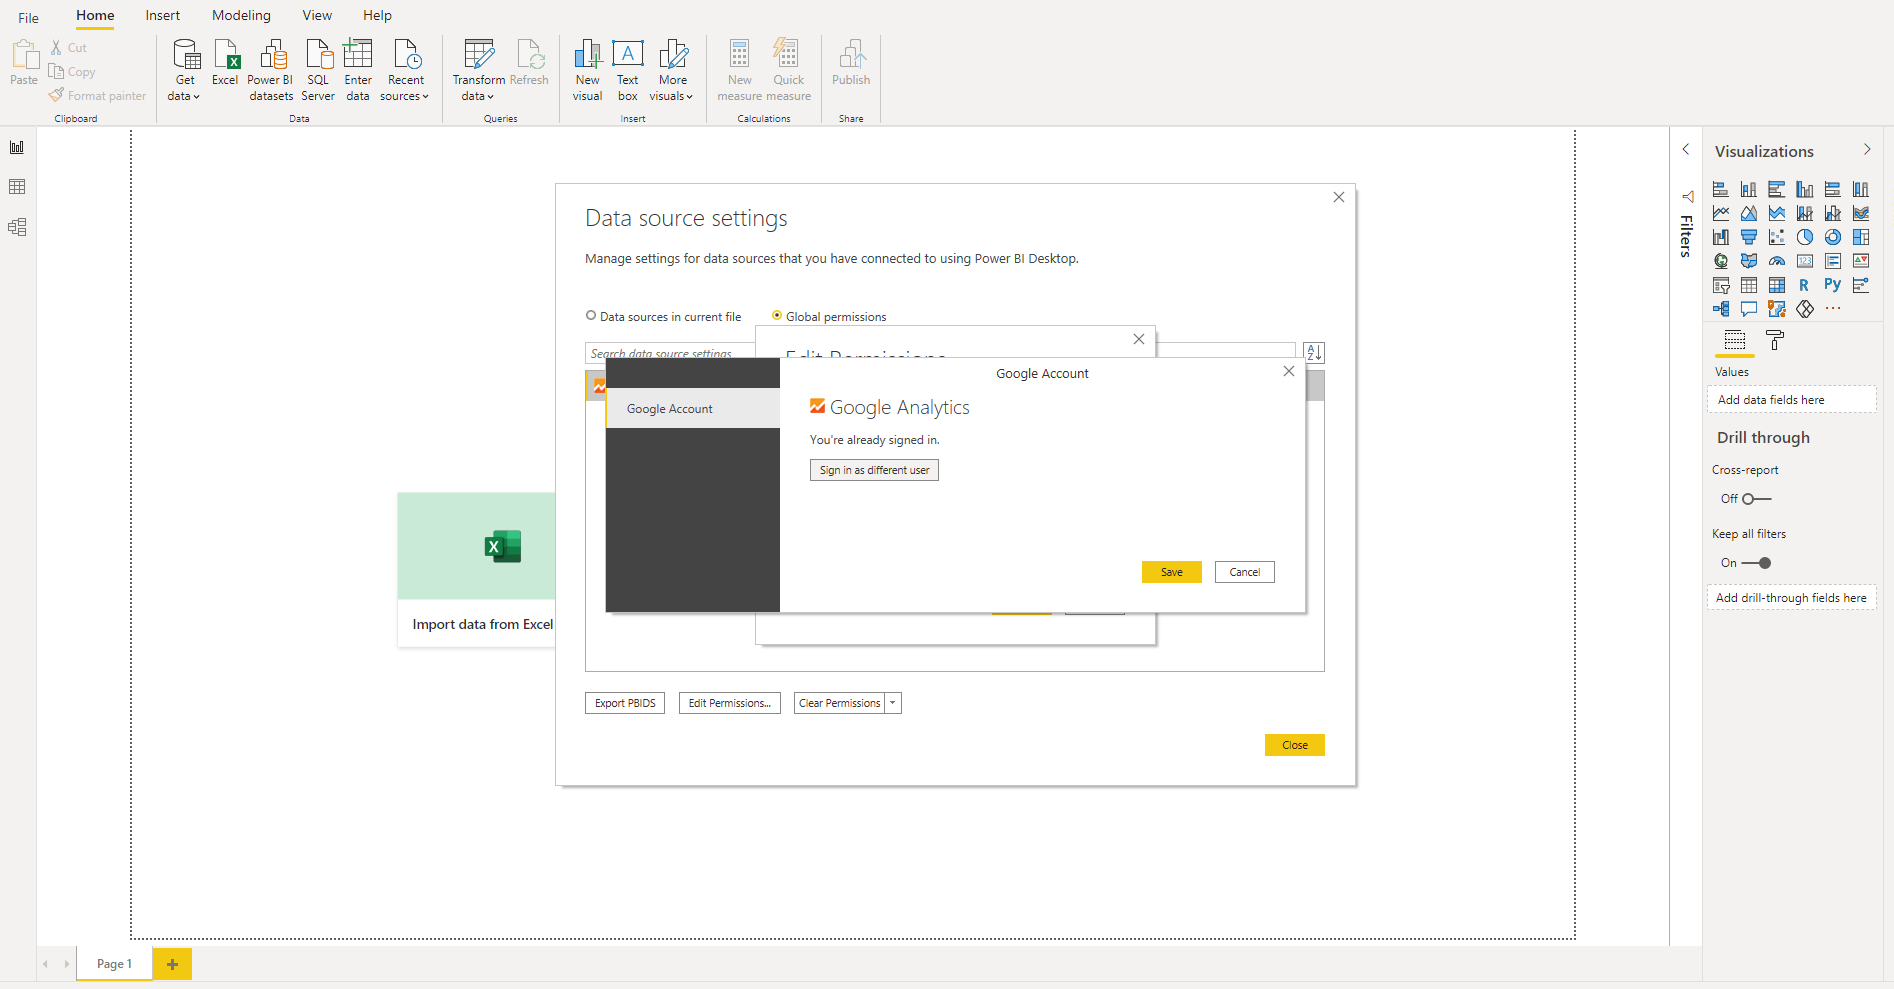This screenshot has height=989, width=1894.
Task: Click the sort A-Z icon in dialog
Action: 1314,352
